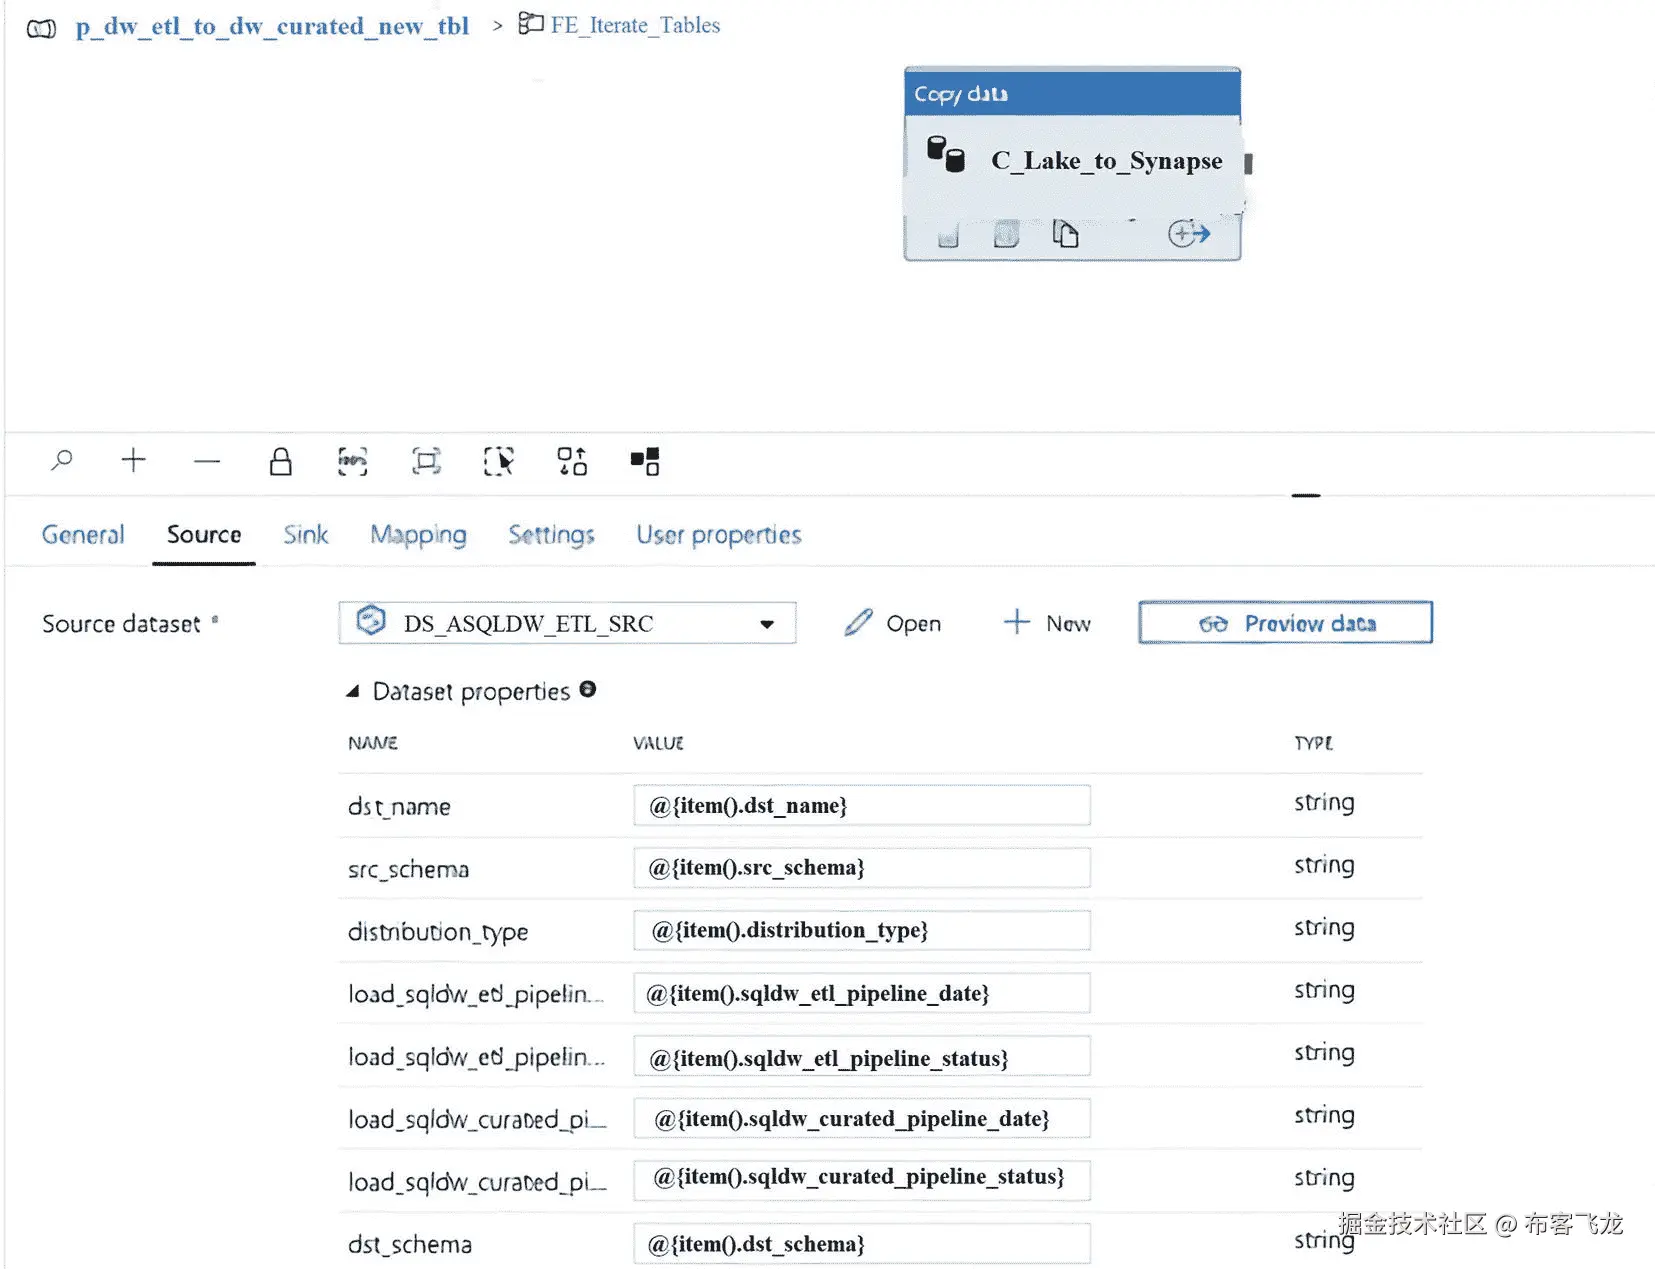Delete the C_Lake_to_Synapse activity
The width and height of the screenshot is (1655, 1269).
[x=948, y=235]
